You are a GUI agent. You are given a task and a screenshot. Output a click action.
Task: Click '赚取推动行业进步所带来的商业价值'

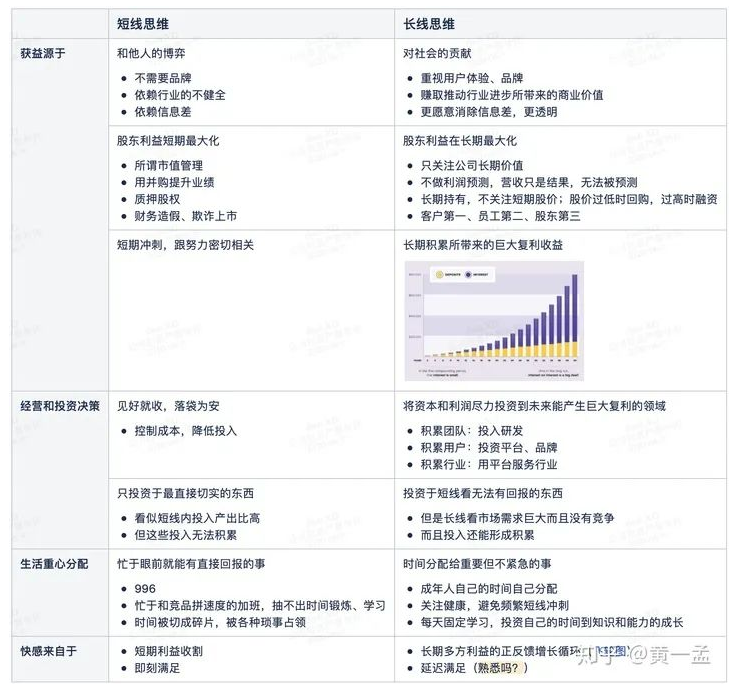coord(512,95)
